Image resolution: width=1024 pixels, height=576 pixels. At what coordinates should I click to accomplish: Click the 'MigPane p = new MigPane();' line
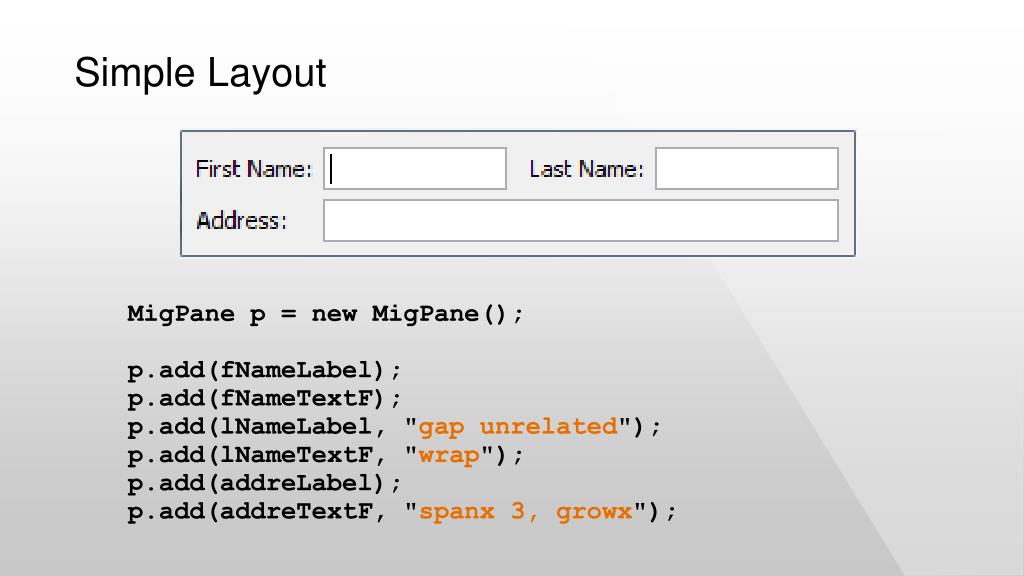325,314
